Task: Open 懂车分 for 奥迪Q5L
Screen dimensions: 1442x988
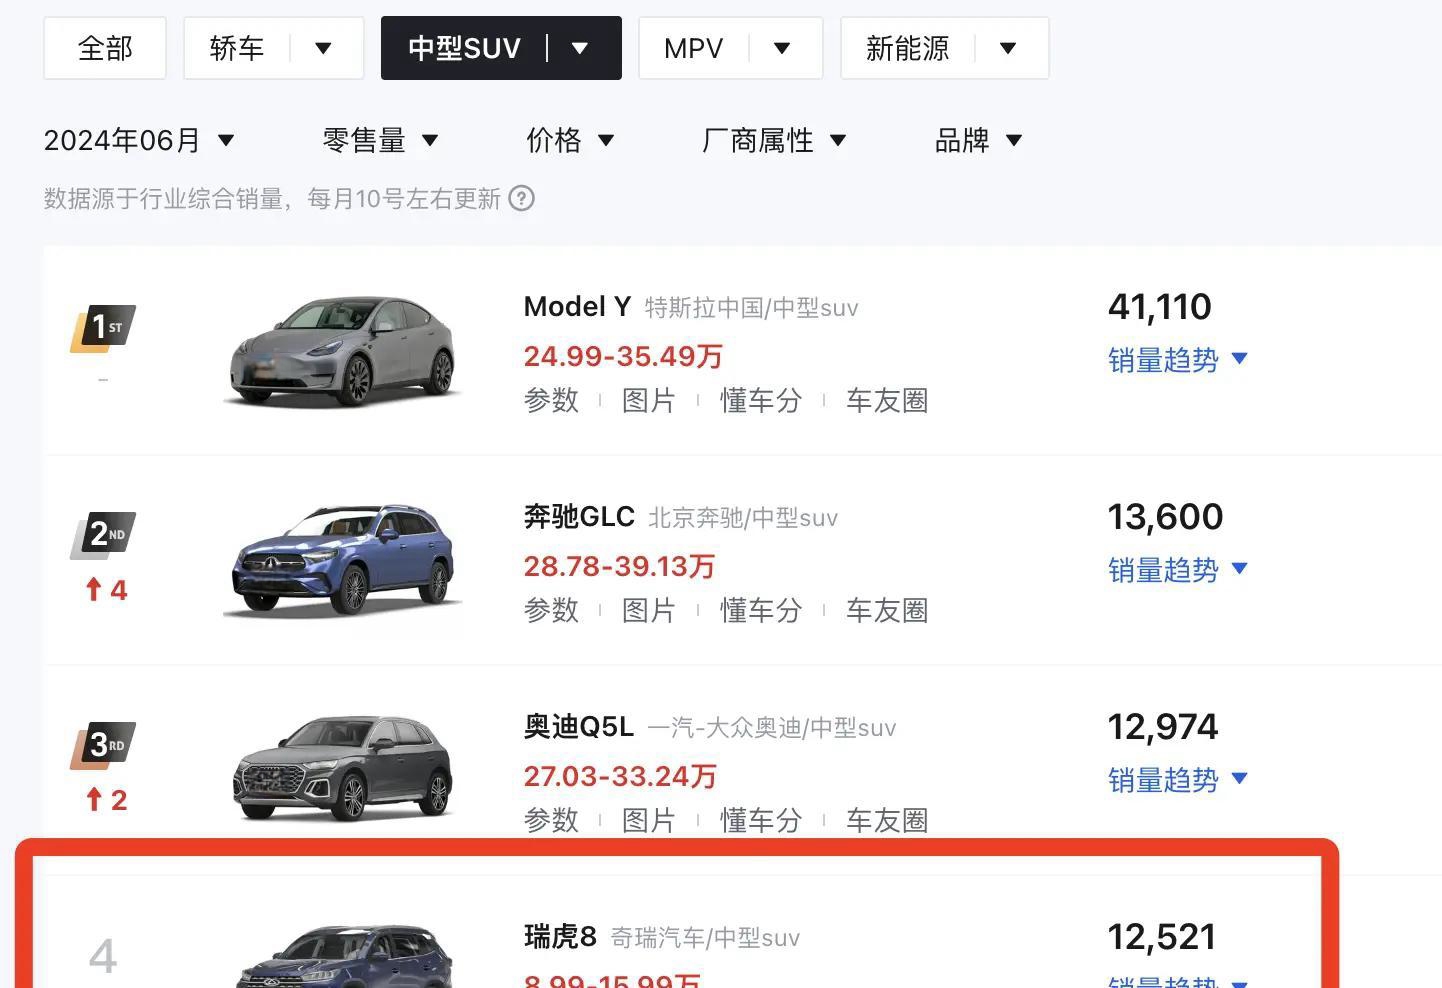Action: (x=761, y=821)
